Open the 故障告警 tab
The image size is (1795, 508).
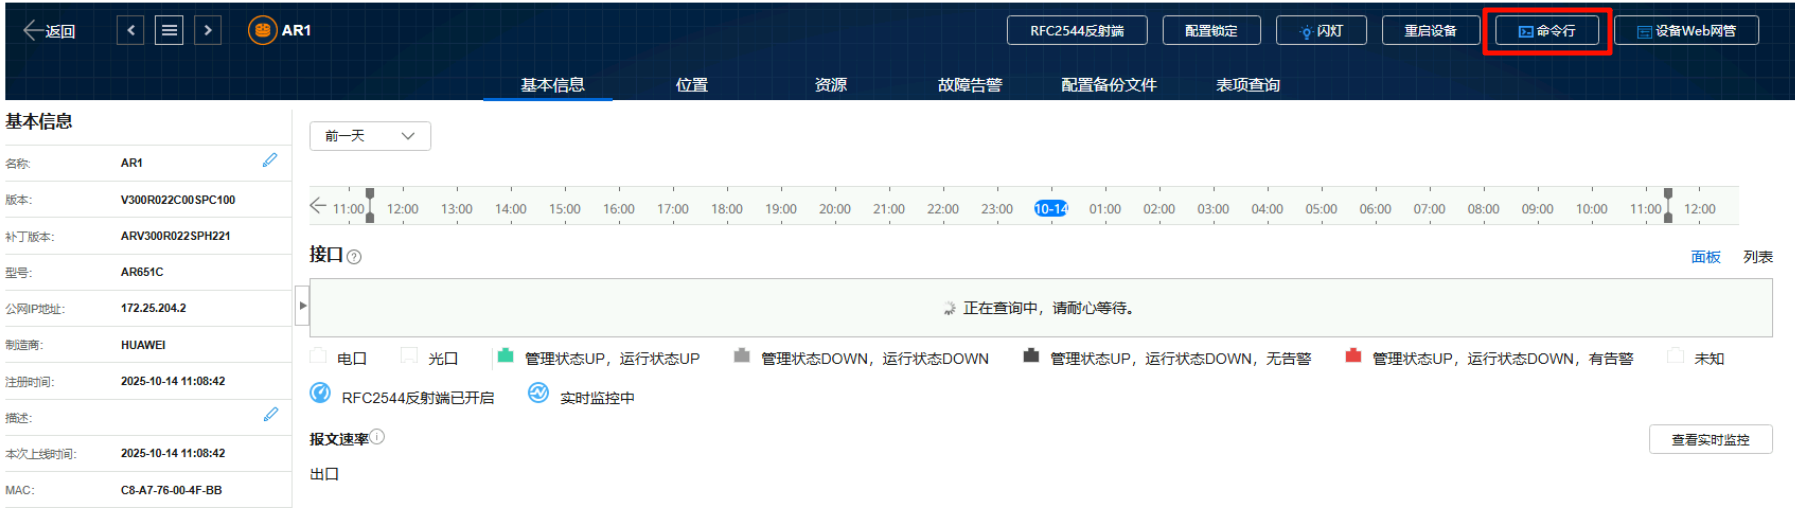(969, 85)
